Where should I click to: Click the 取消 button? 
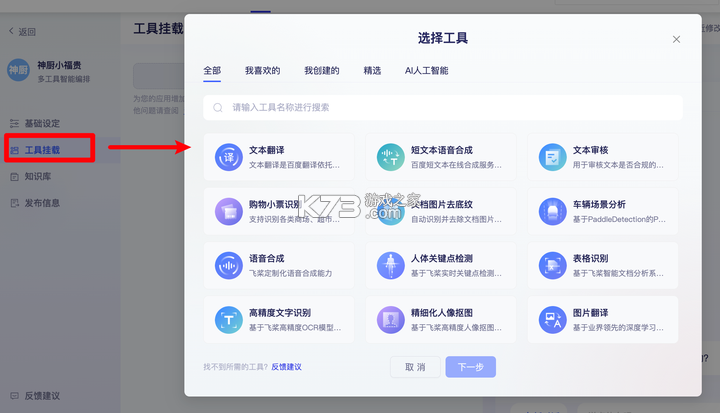[415, 367]
